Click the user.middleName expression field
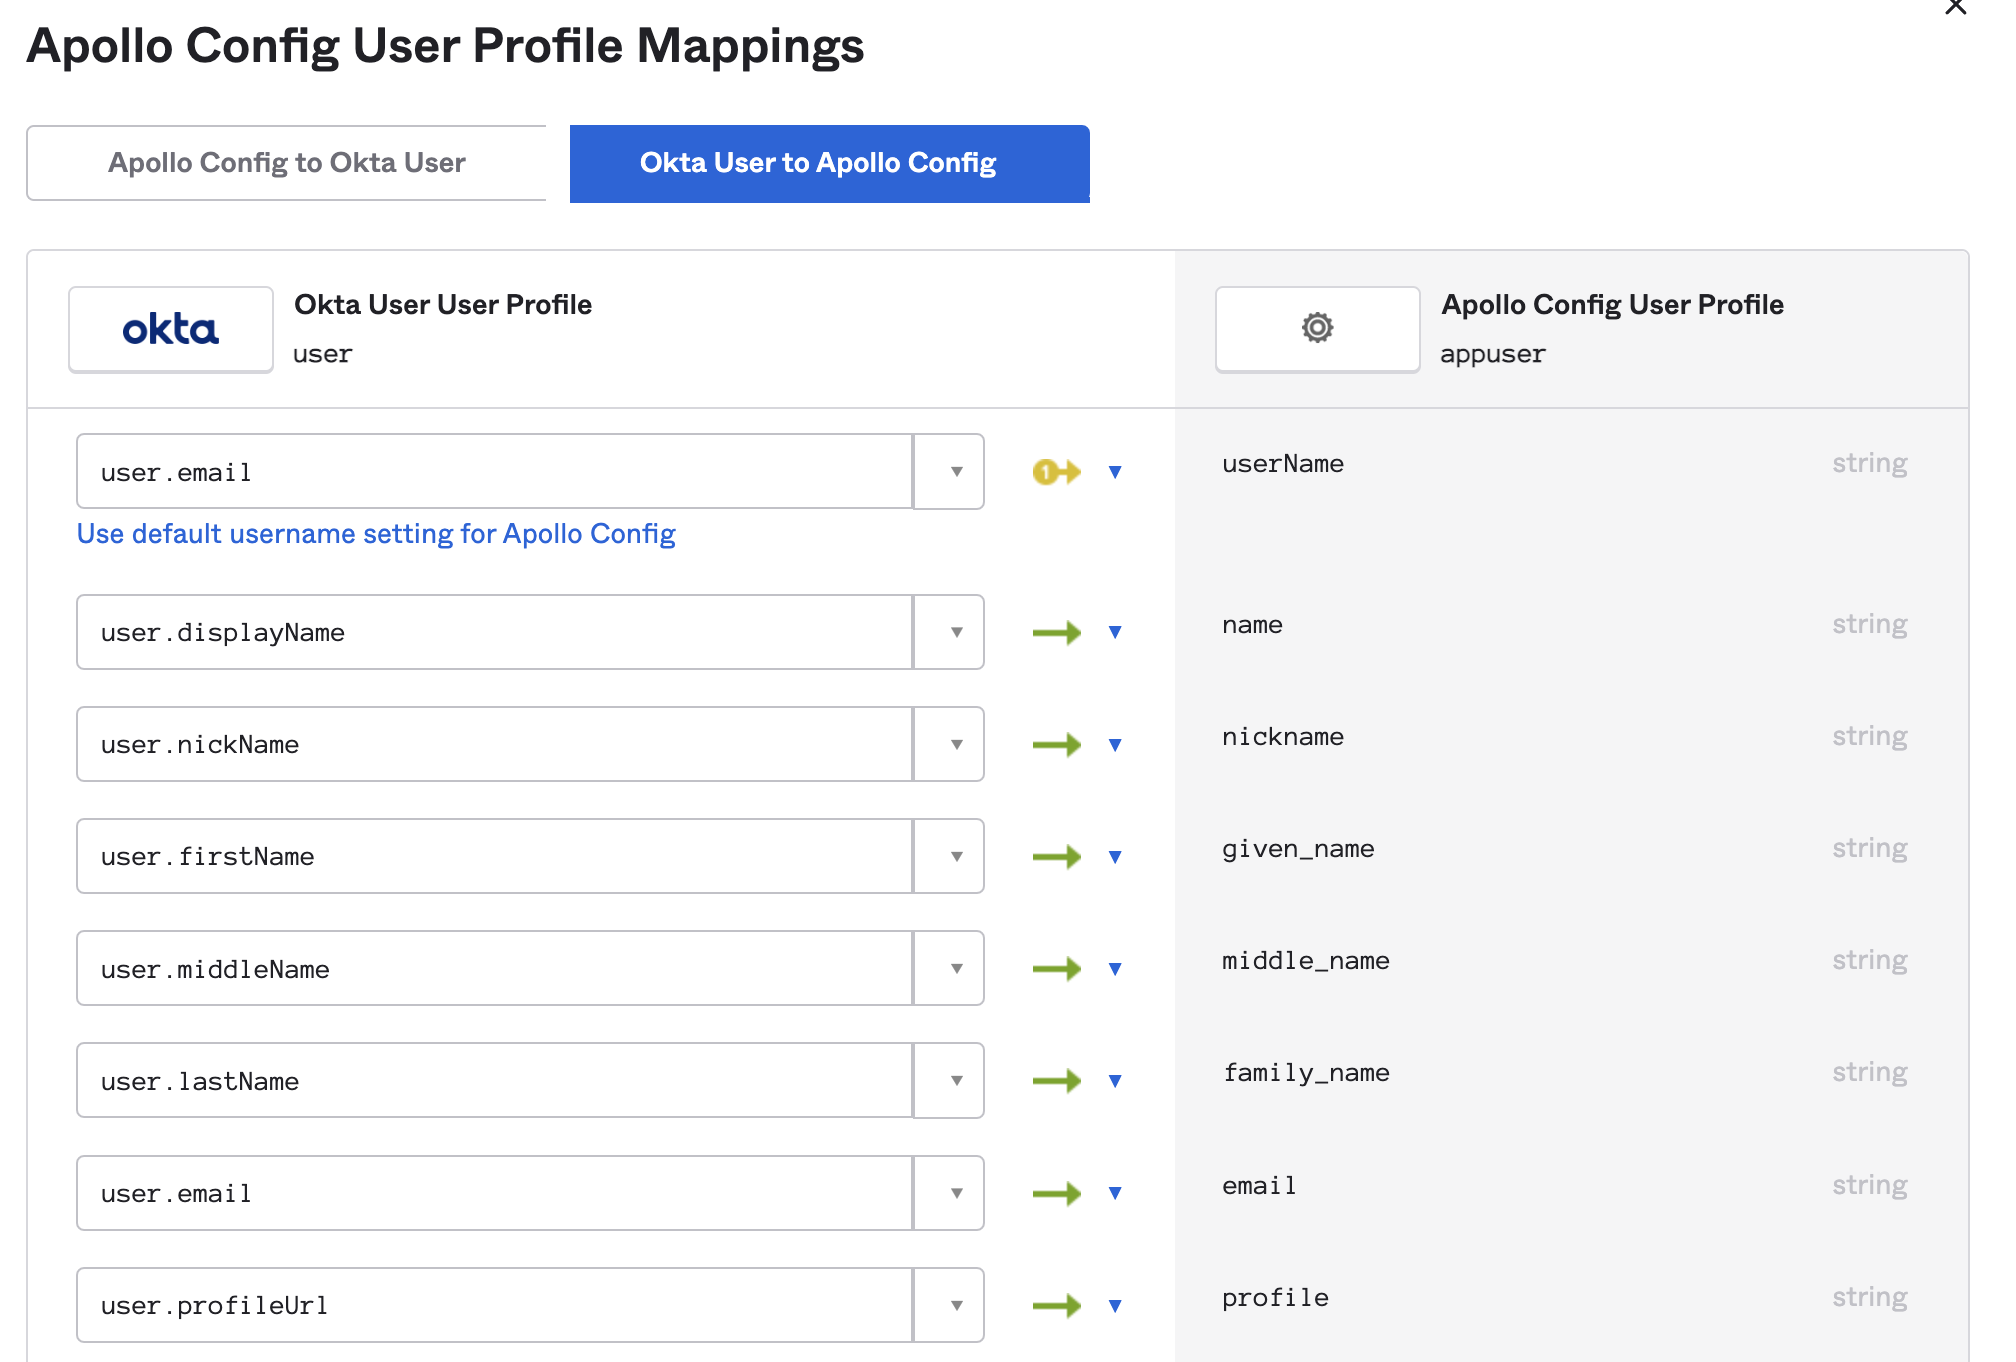The width and height of the screenshot is (2016, 1362). tap(495, 968)
